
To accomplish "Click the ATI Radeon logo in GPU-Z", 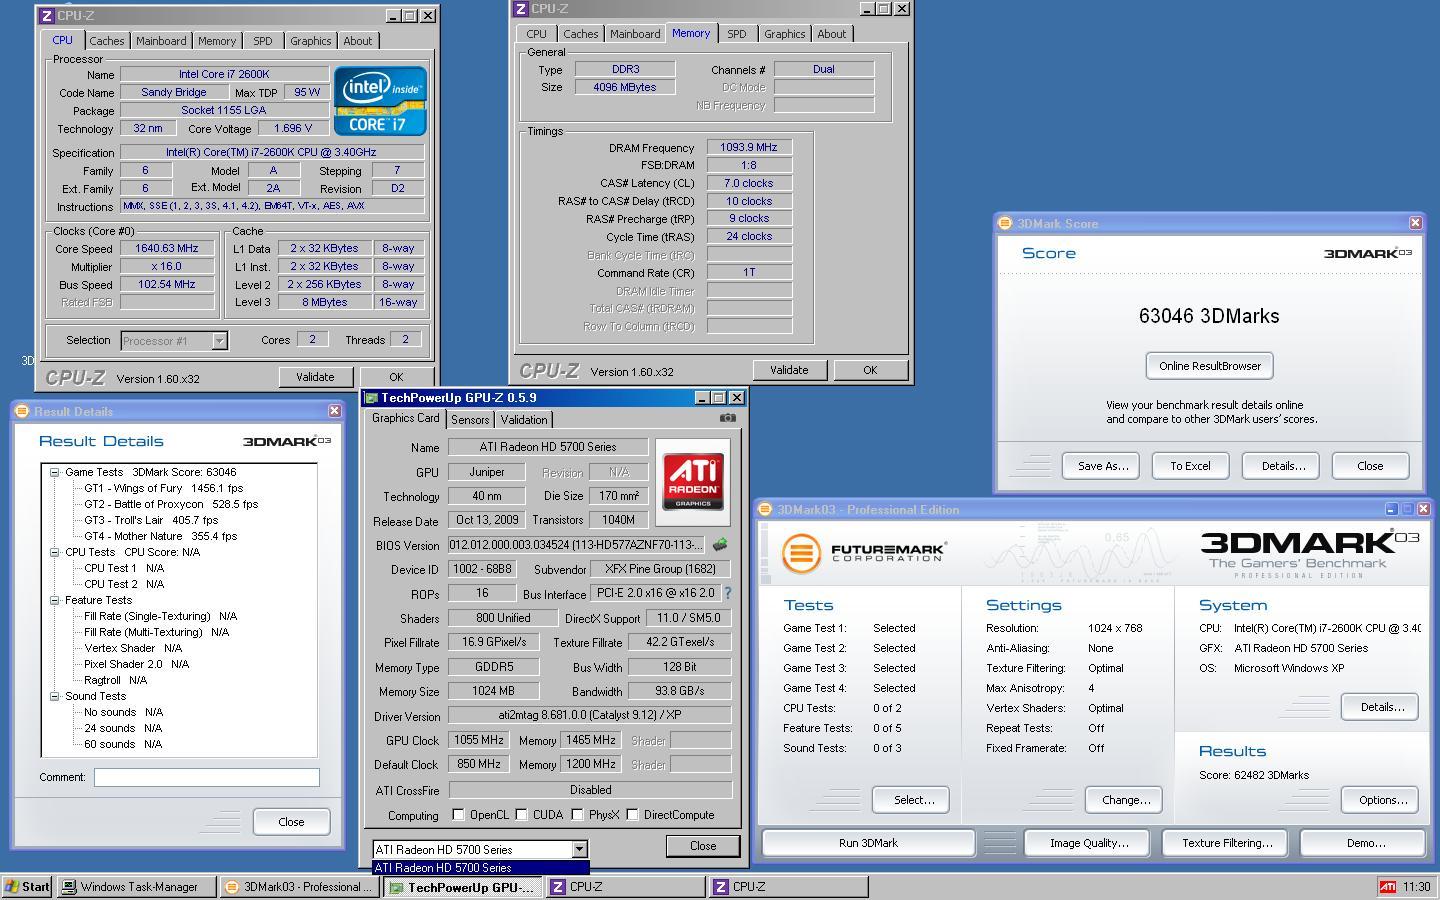I will point(693,481).
